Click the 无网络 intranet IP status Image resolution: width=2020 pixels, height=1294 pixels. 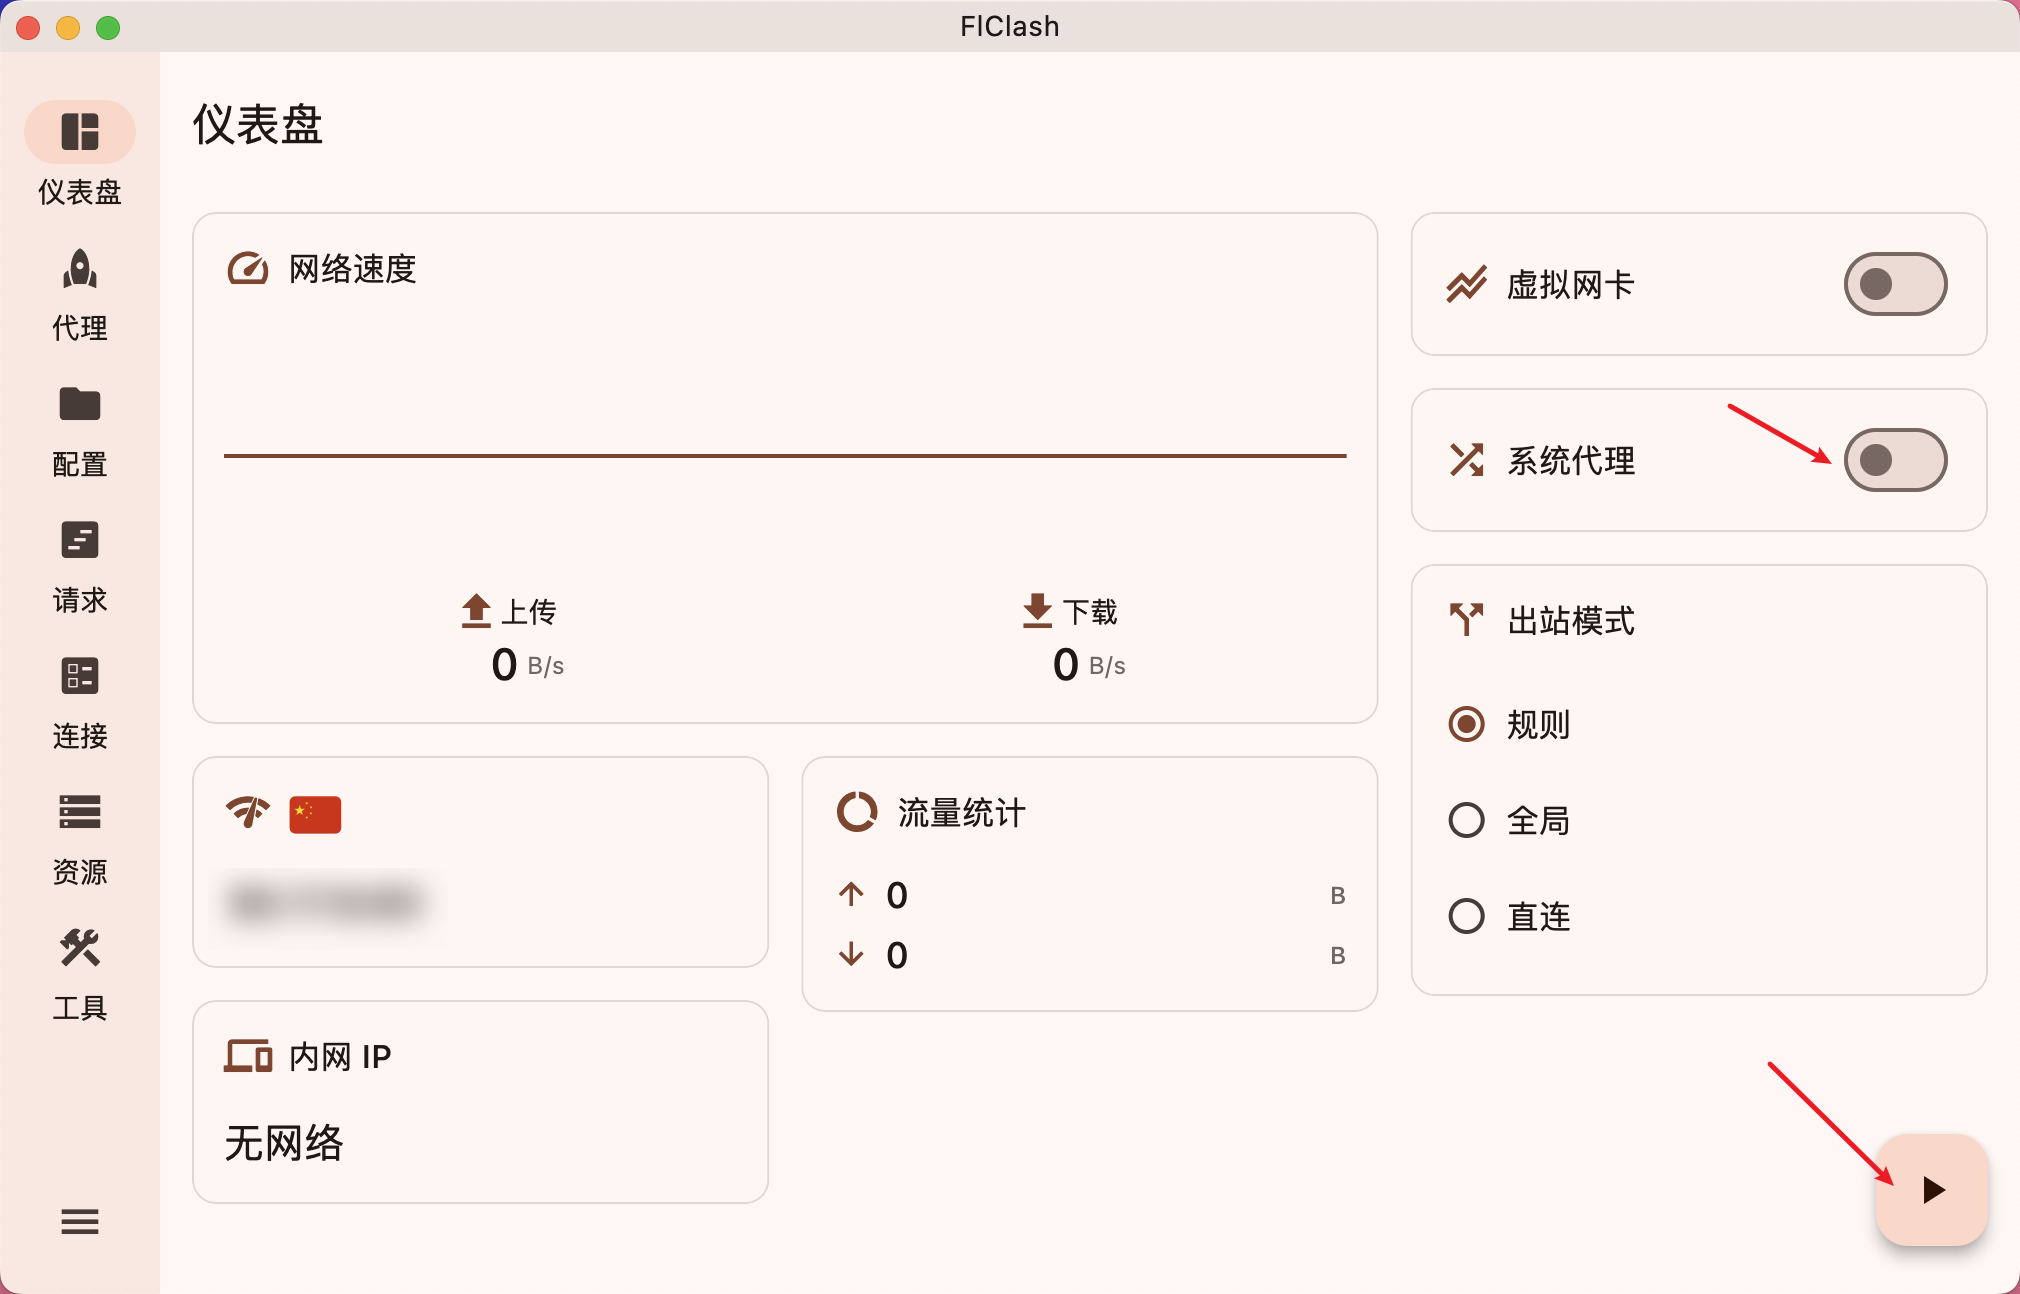284,1143
